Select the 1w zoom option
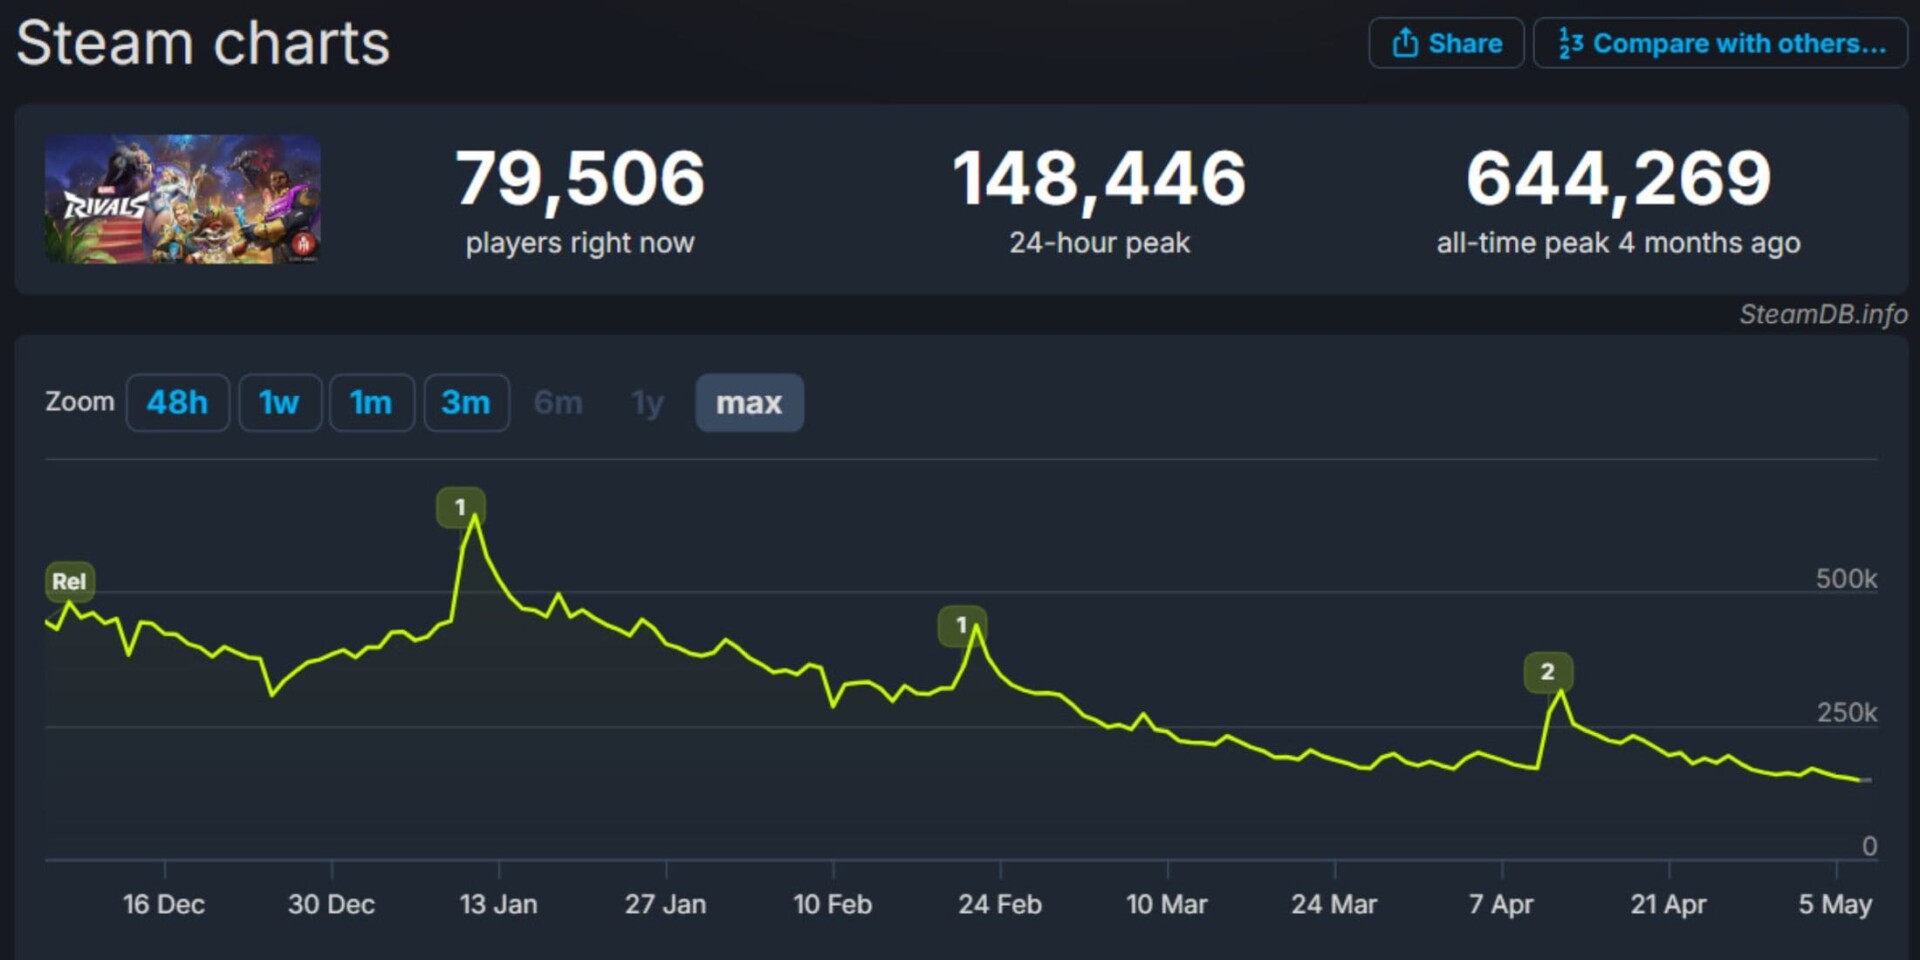Image resolution: width=1920 pixels, height=960 pixels. click(x=280, y=402)
